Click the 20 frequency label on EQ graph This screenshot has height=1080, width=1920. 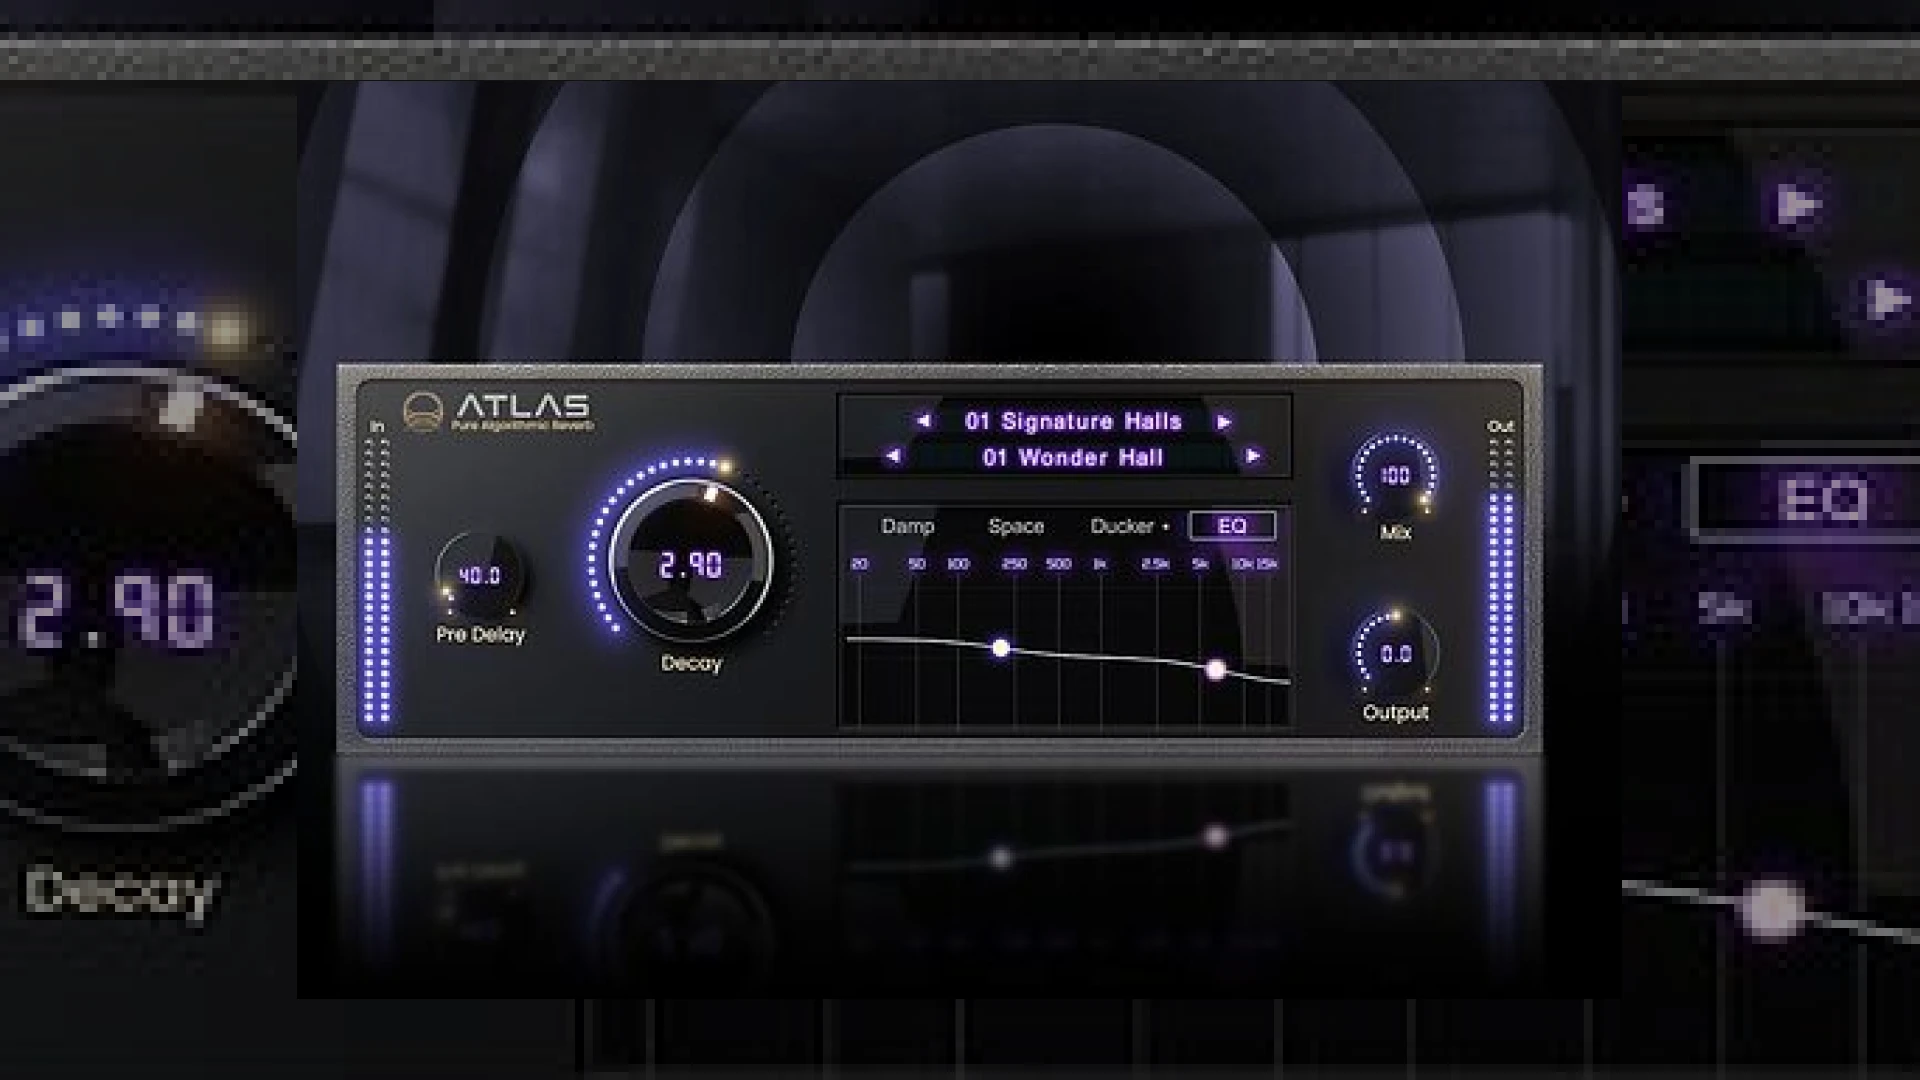(x=859, y=564)
